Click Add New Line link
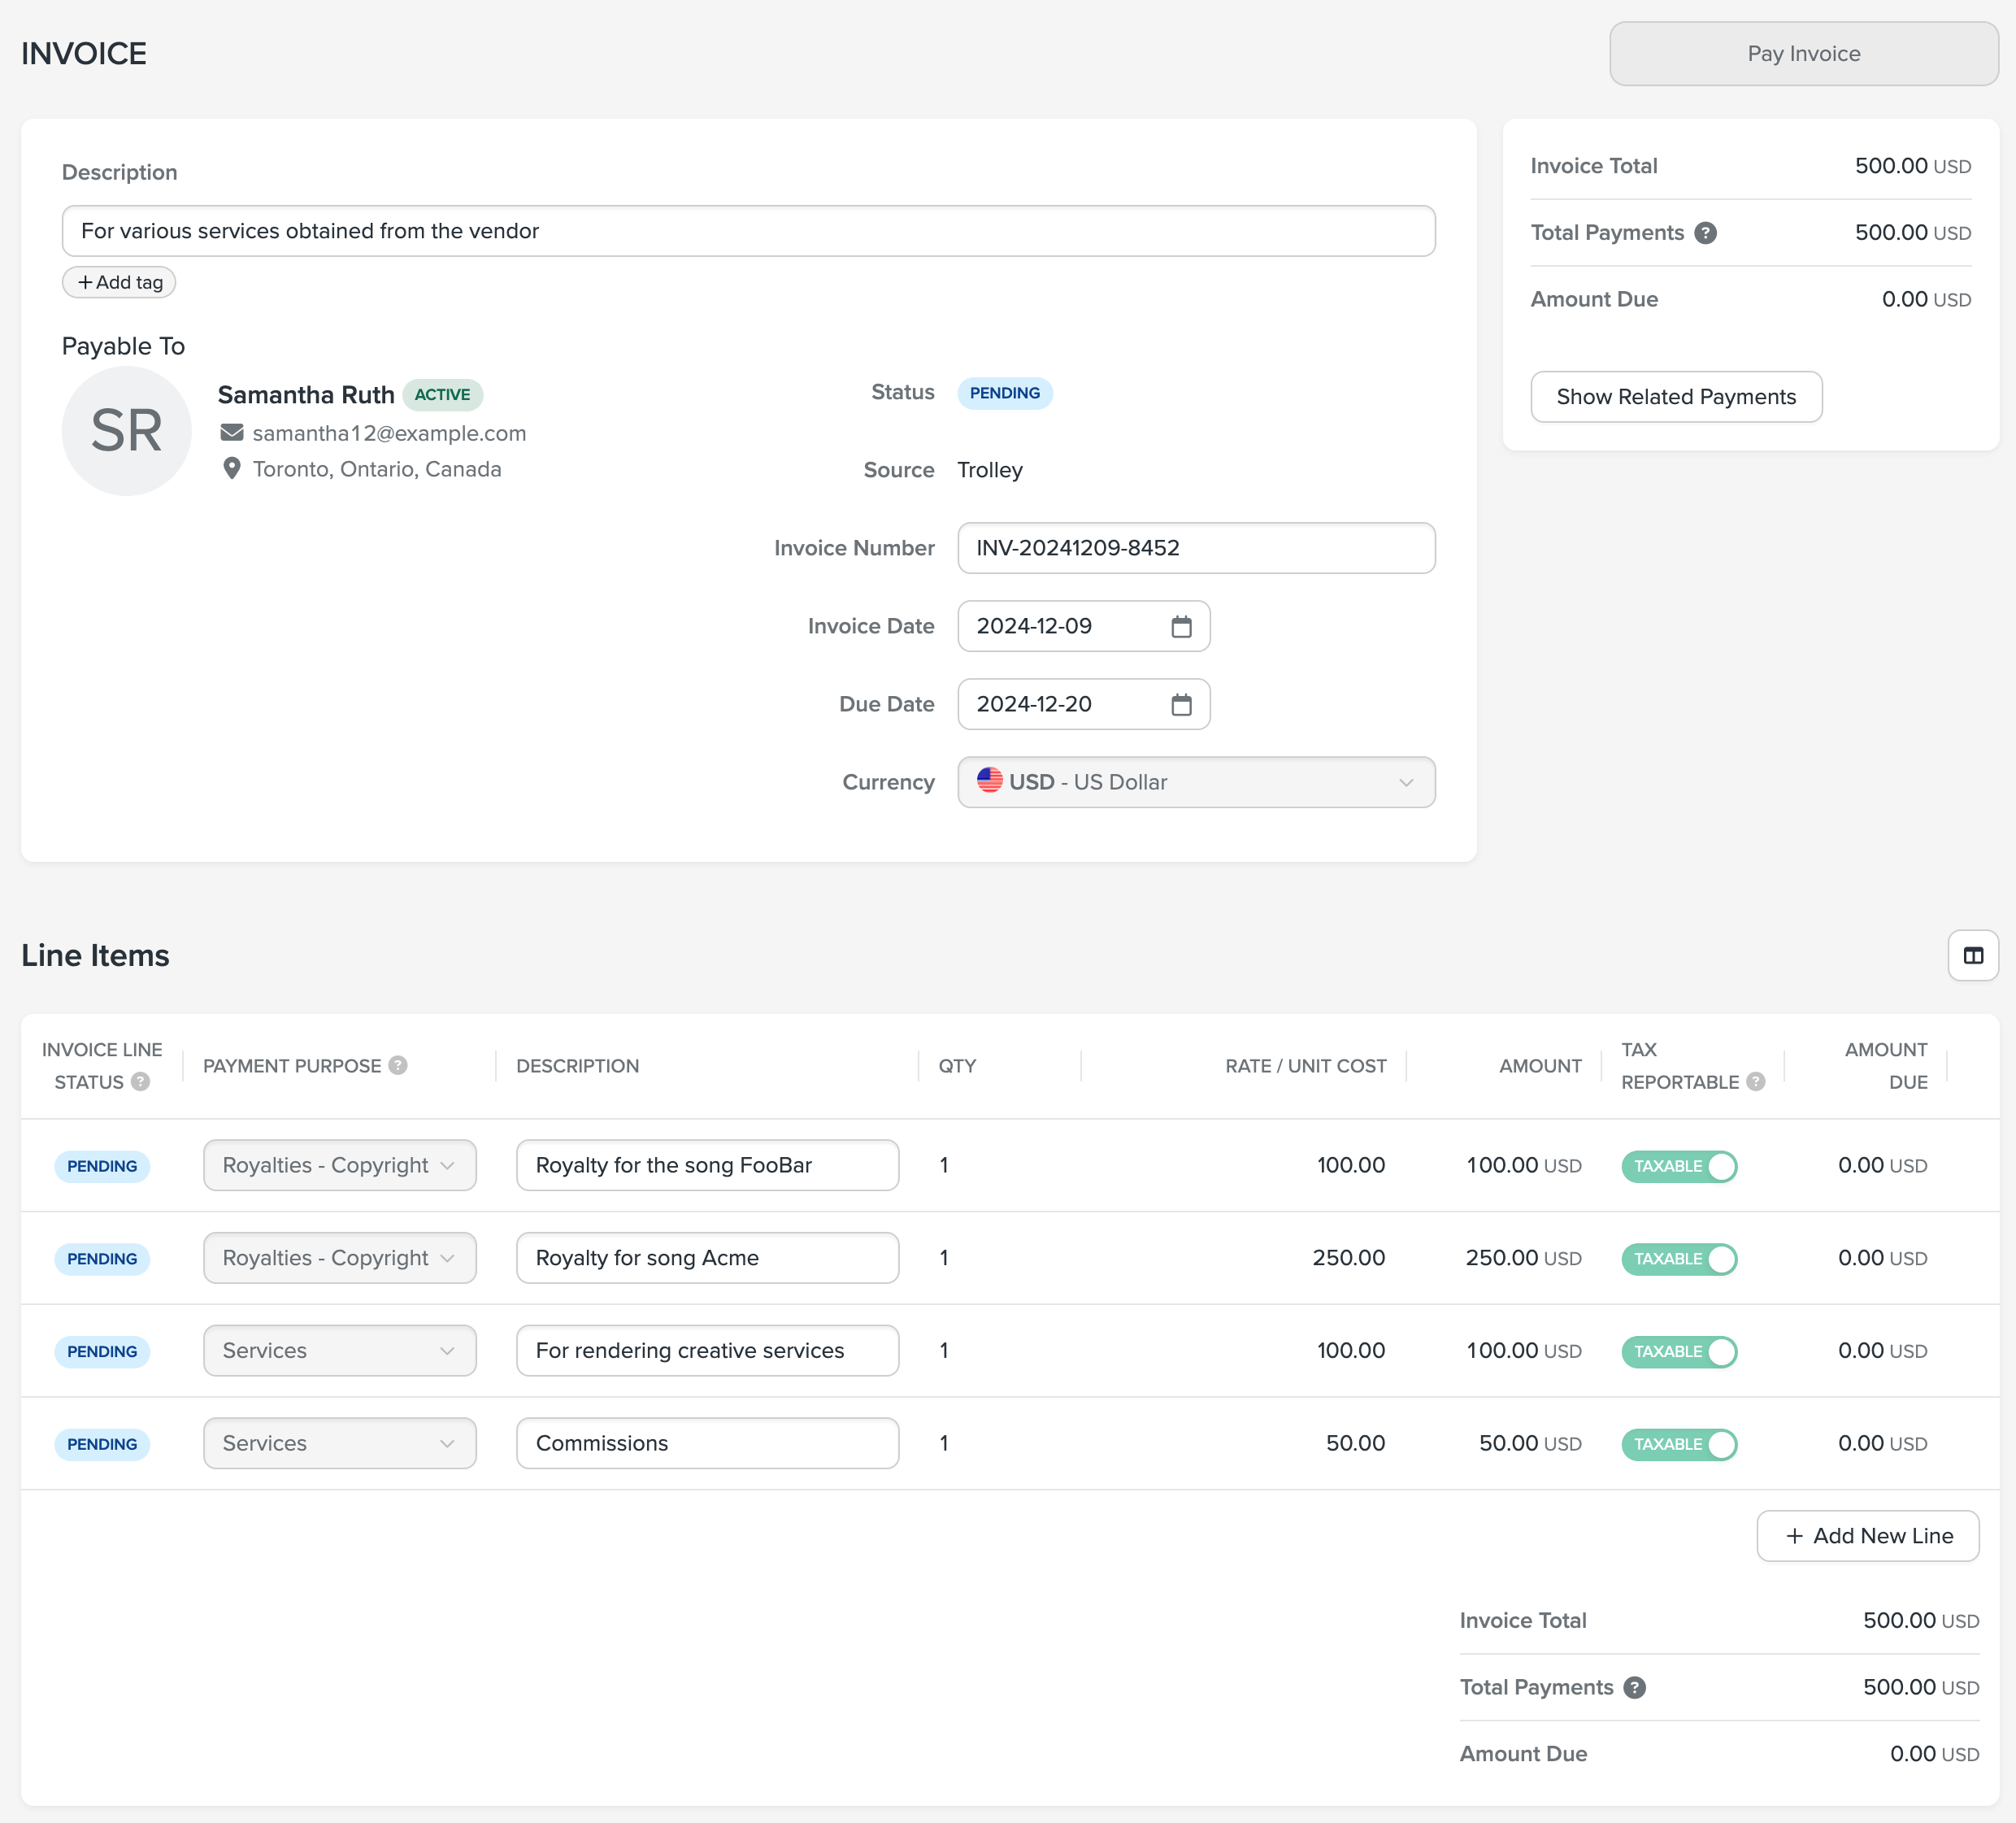Viewport: 2016px width, 1823px height. click(1869, 1537)
